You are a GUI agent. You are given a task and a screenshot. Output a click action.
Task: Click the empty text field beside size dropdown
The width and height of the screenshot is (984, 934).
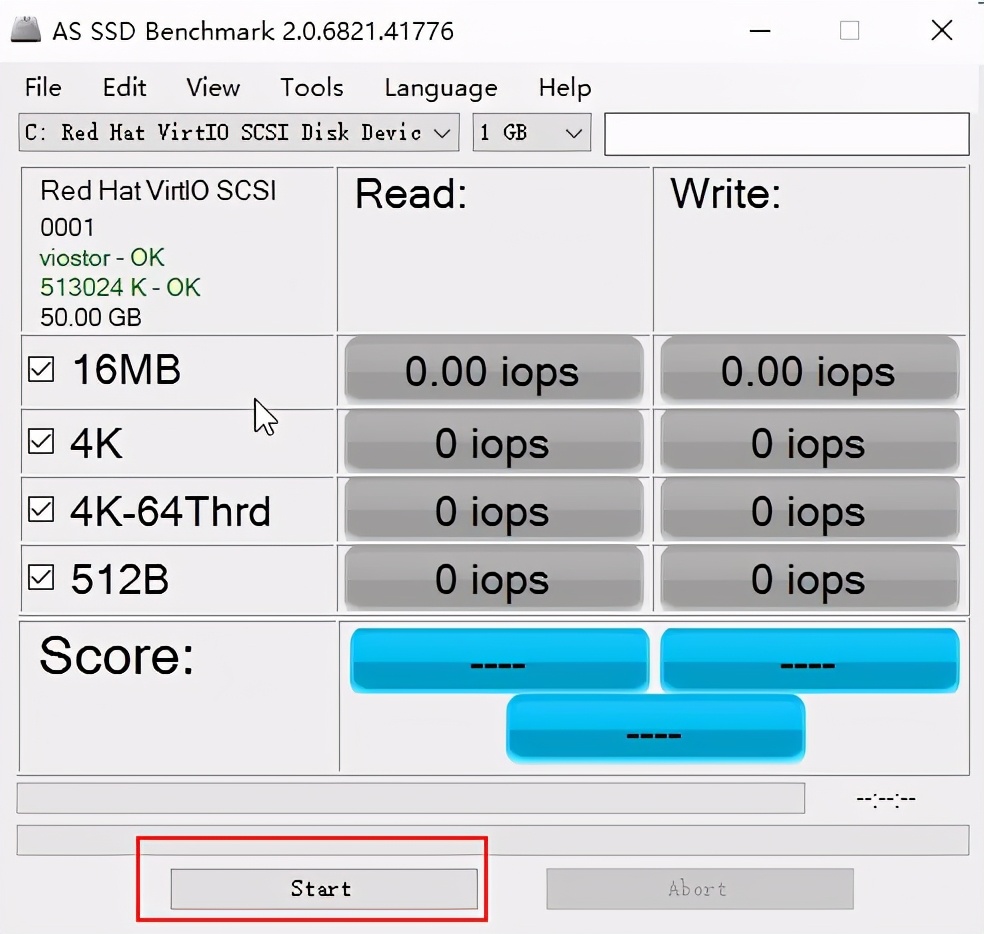click(786, 134)
